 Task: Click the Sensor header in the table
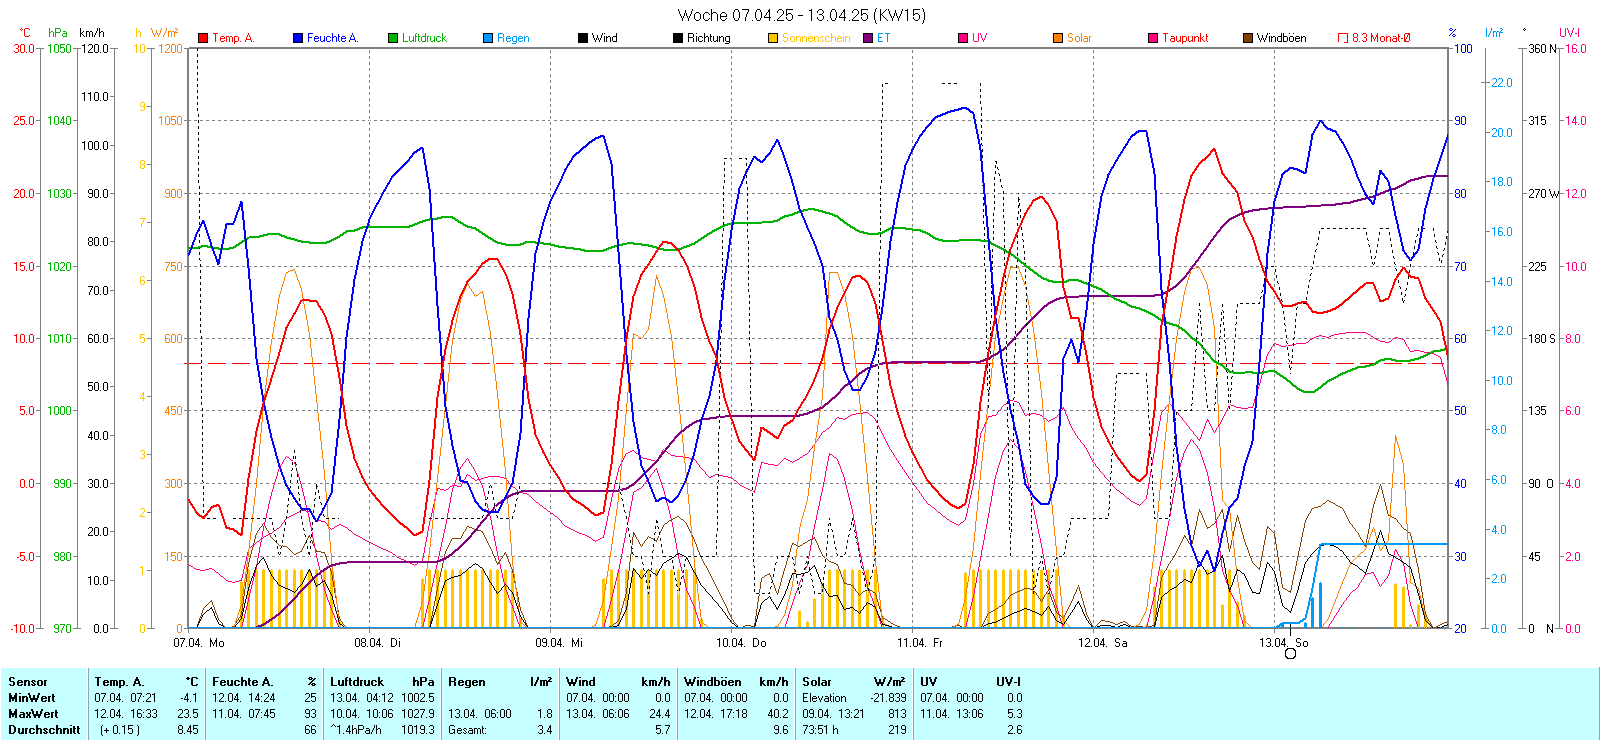28,682
